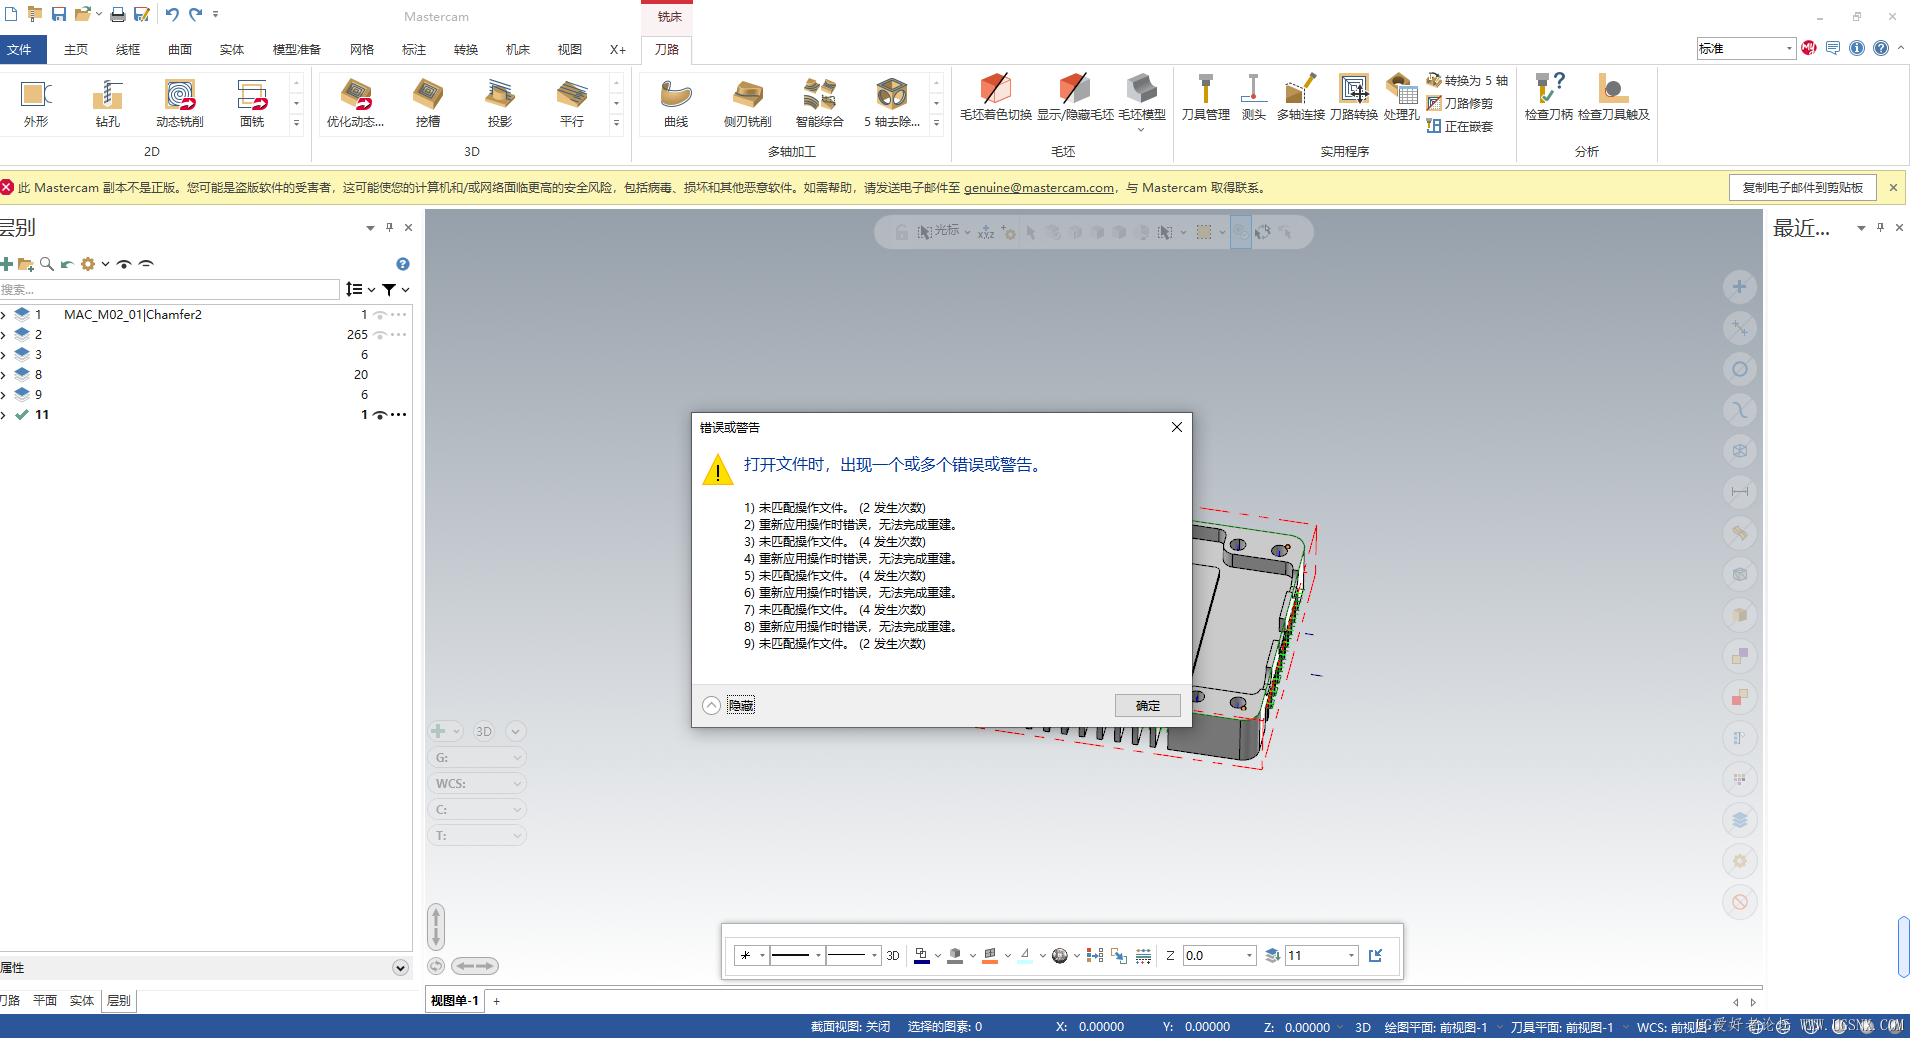This screenshot has height=1038, width=1910.
Task: Open 检查刀具触及 check tool reach
Action: pyautogui.click(x=1614, y=99)
